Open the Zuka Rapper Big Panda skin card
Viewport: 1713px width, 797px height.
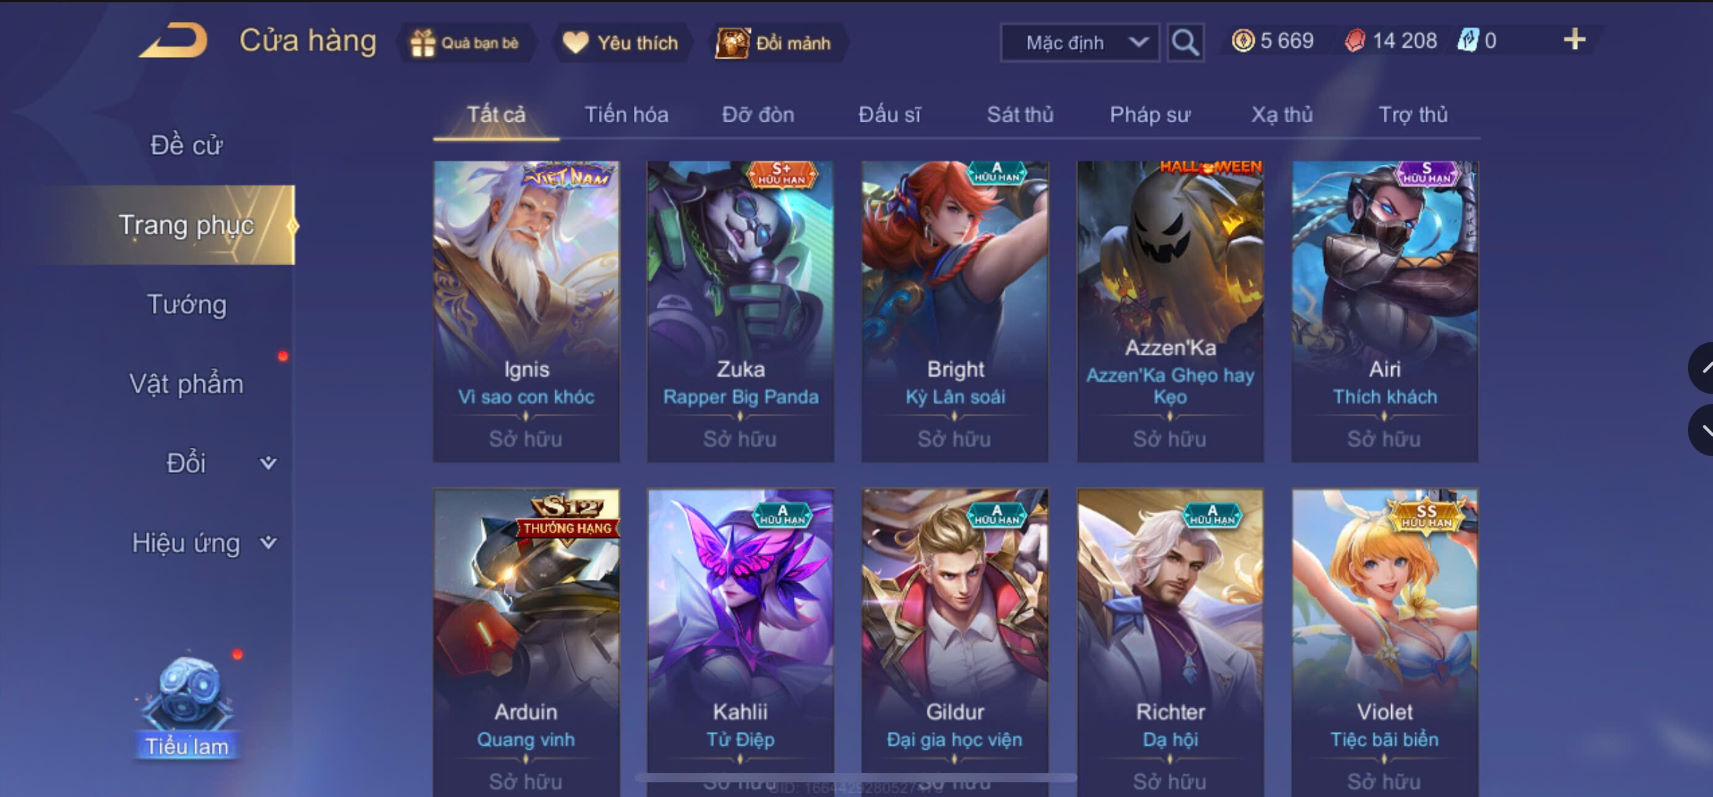pos(740,311)
